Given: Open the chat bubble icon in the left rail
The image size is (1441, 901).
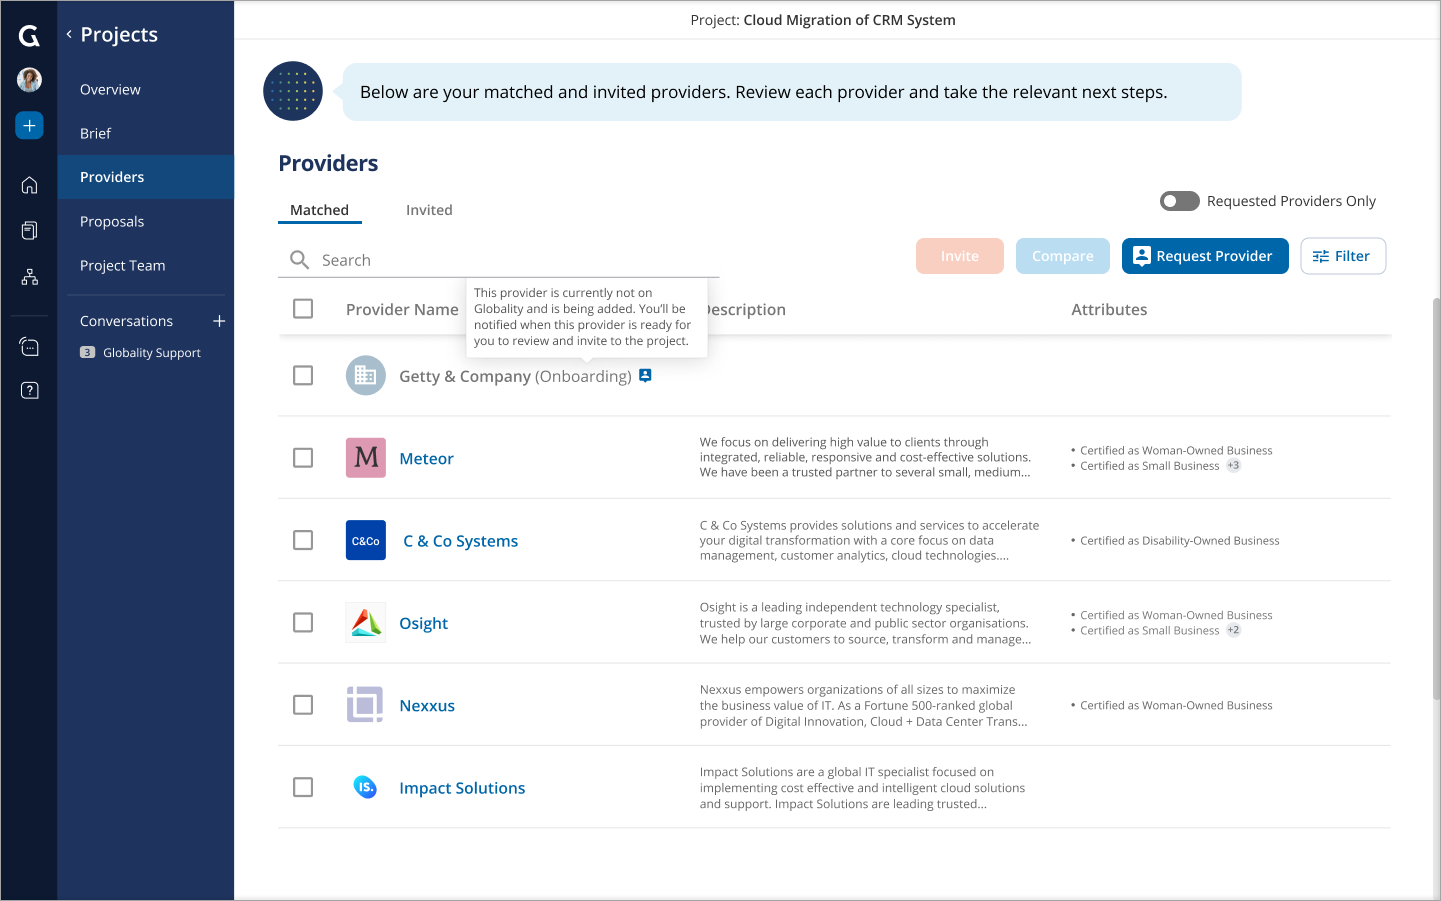Looking at the screenshot, I should coord(29,345).
